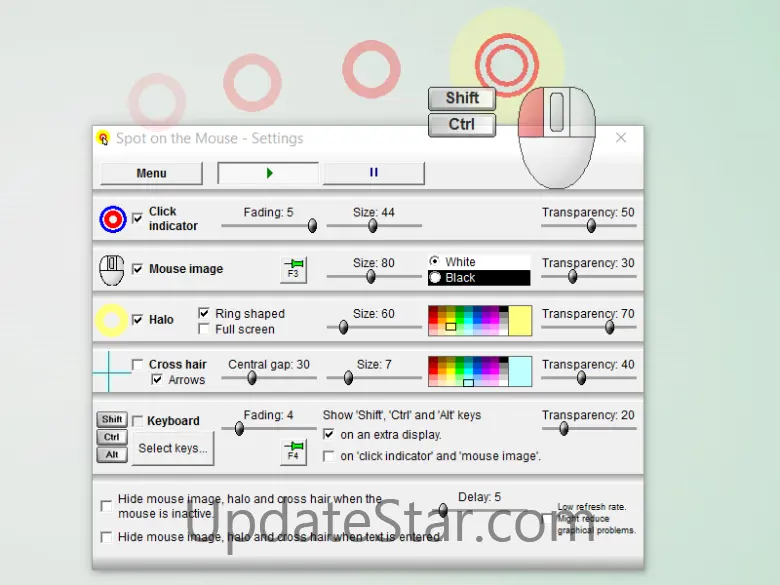Click the F3 pin icon

pyautogui.click(x=293, y=270)
